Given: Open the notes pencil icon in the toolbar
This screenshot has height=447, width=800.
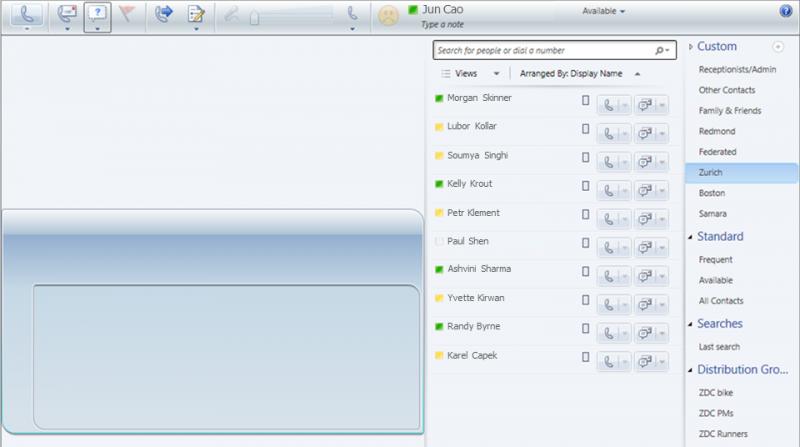Looking at the screenshot, I should (x=196, y=14).
